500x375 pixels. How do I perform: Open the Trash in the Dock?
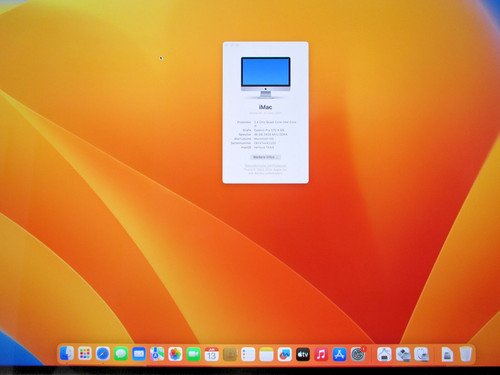point(466,354)
